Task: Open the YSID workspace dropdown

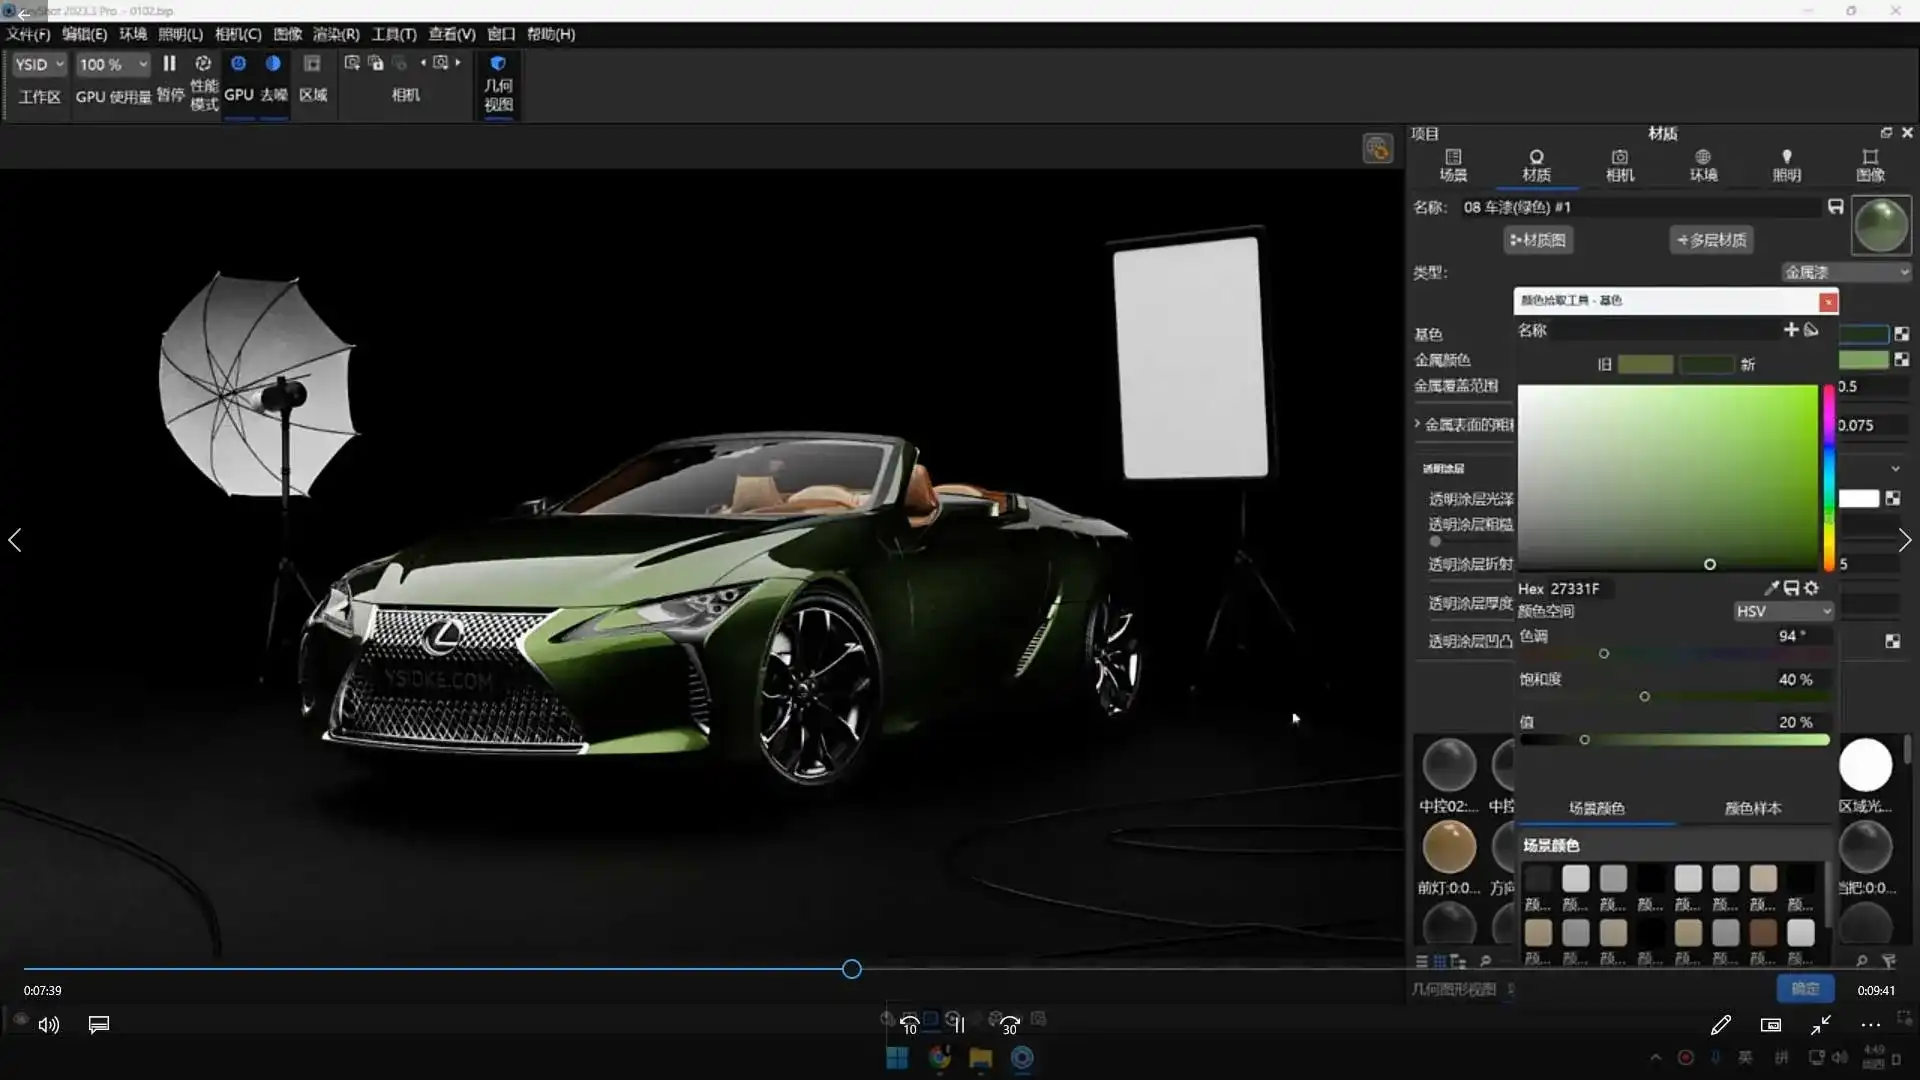Action: click(40, 64)
